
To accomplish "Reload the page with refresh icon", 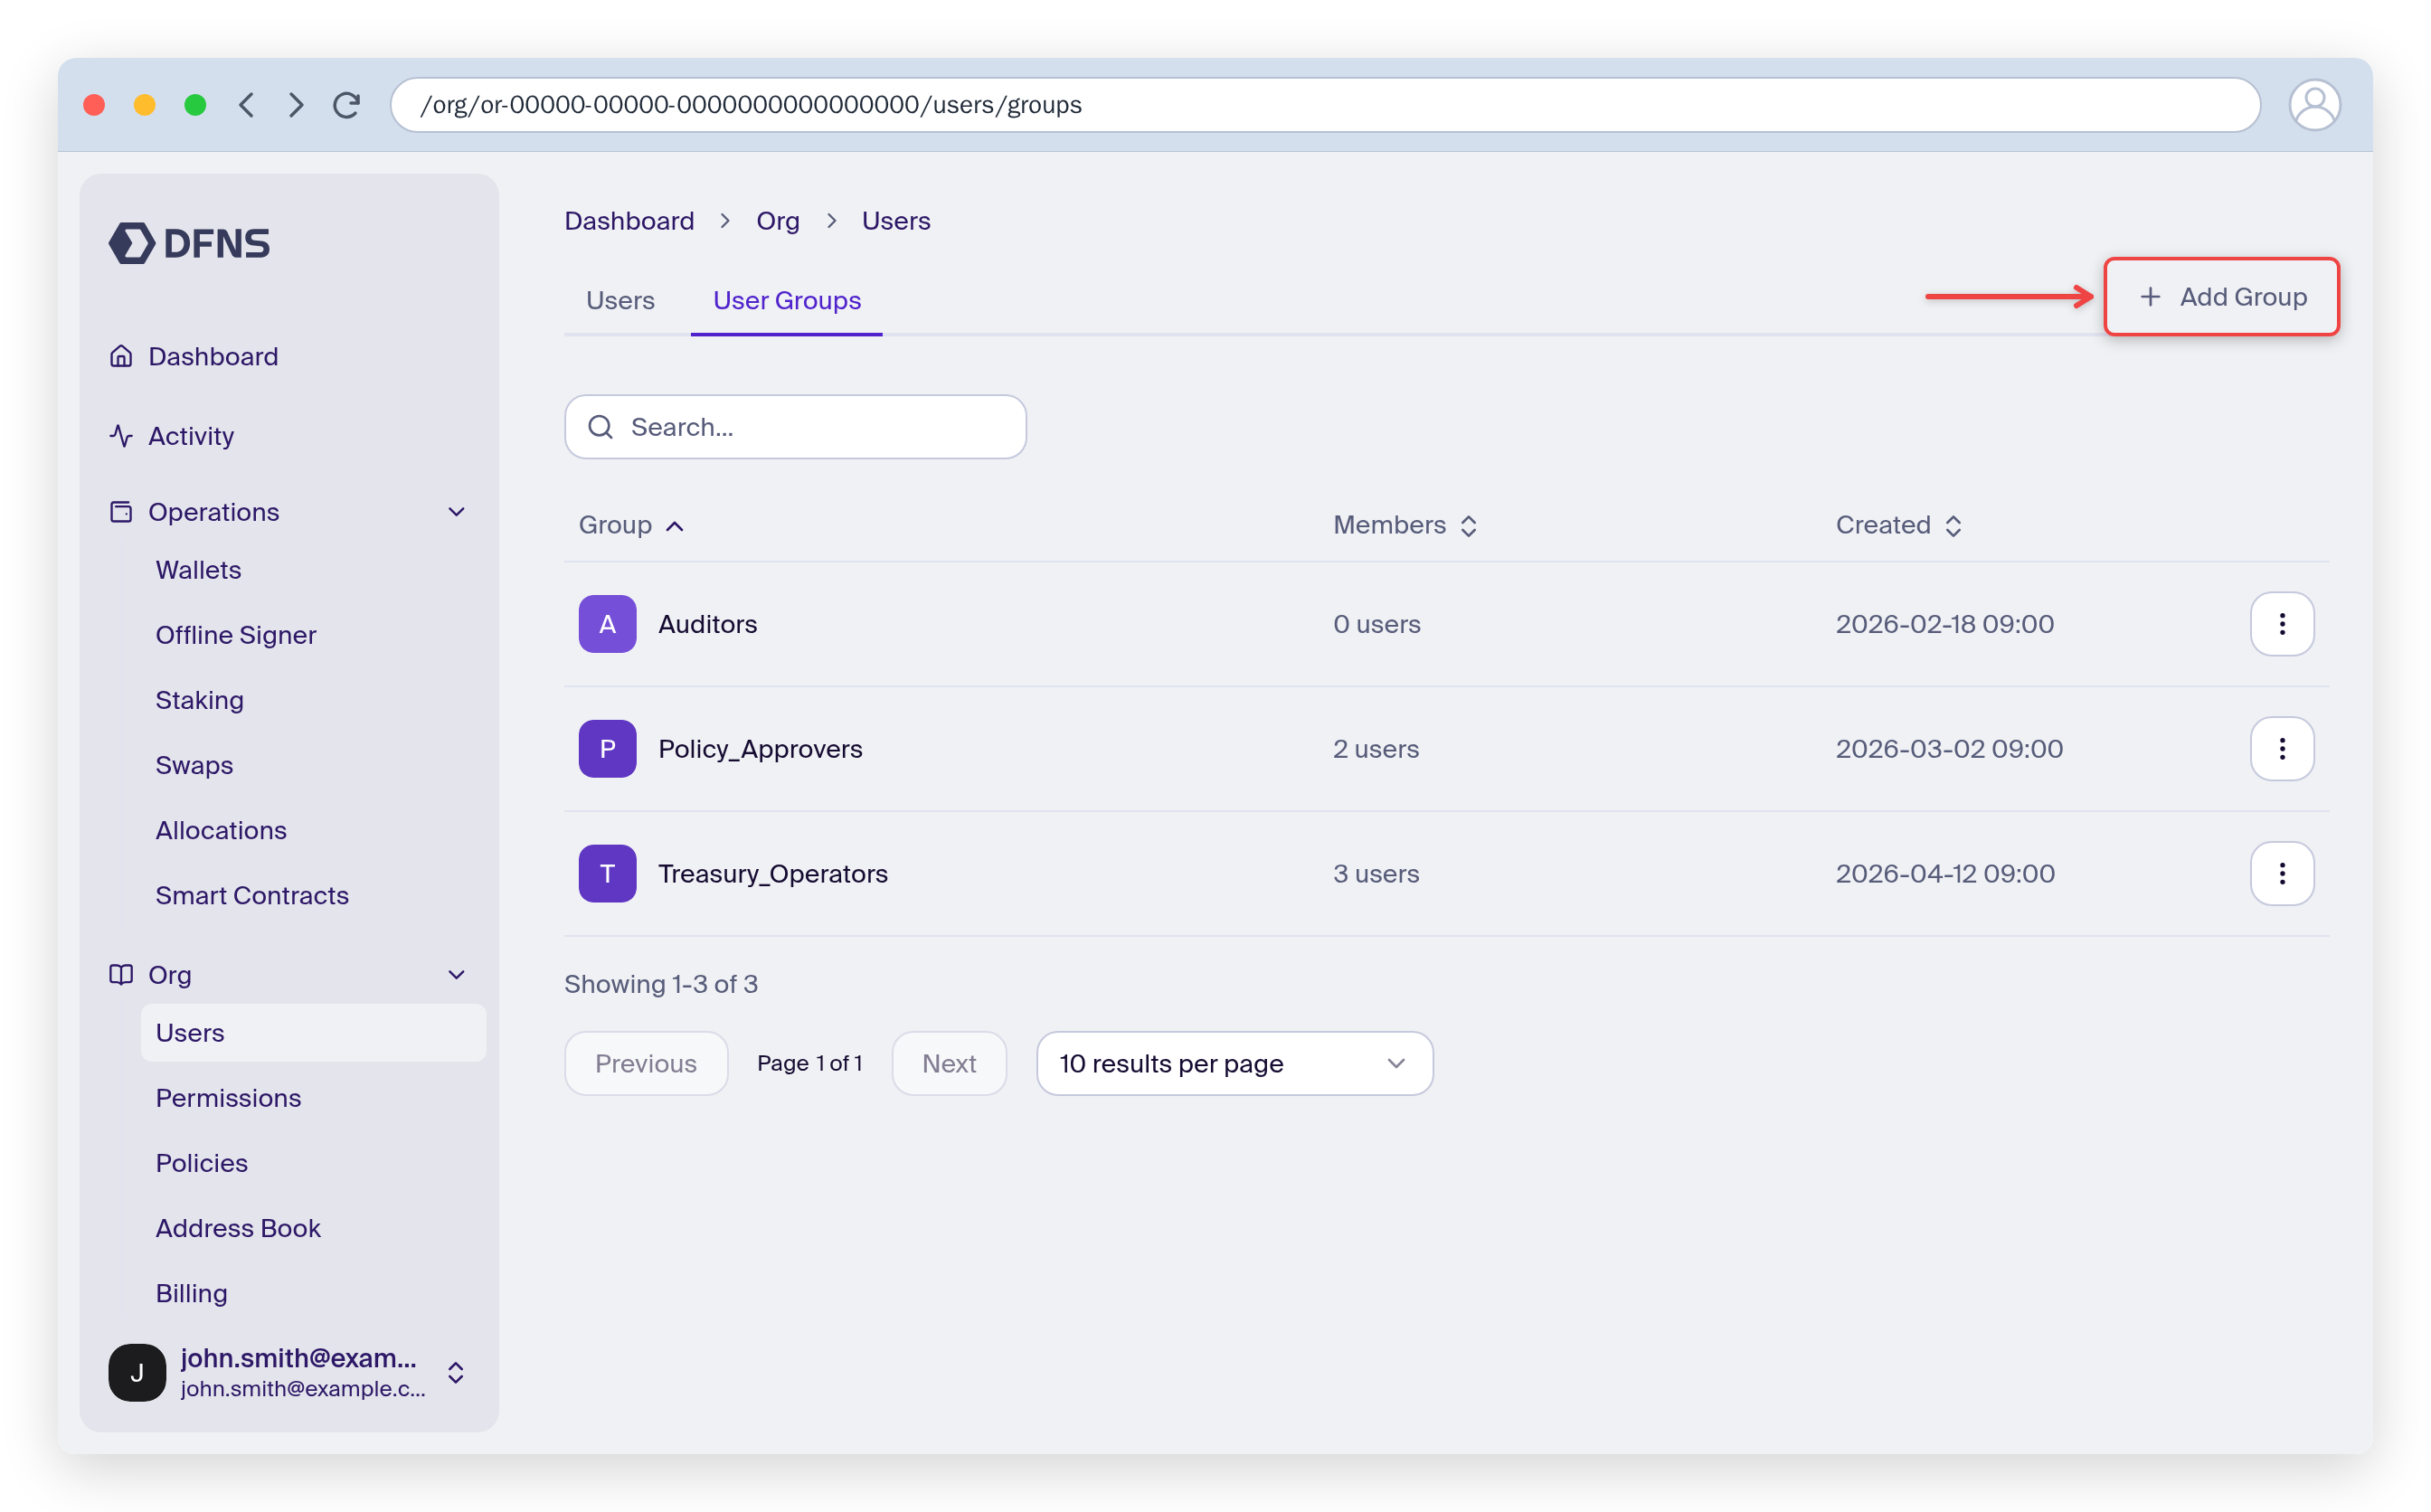I will tap(347, 105).
